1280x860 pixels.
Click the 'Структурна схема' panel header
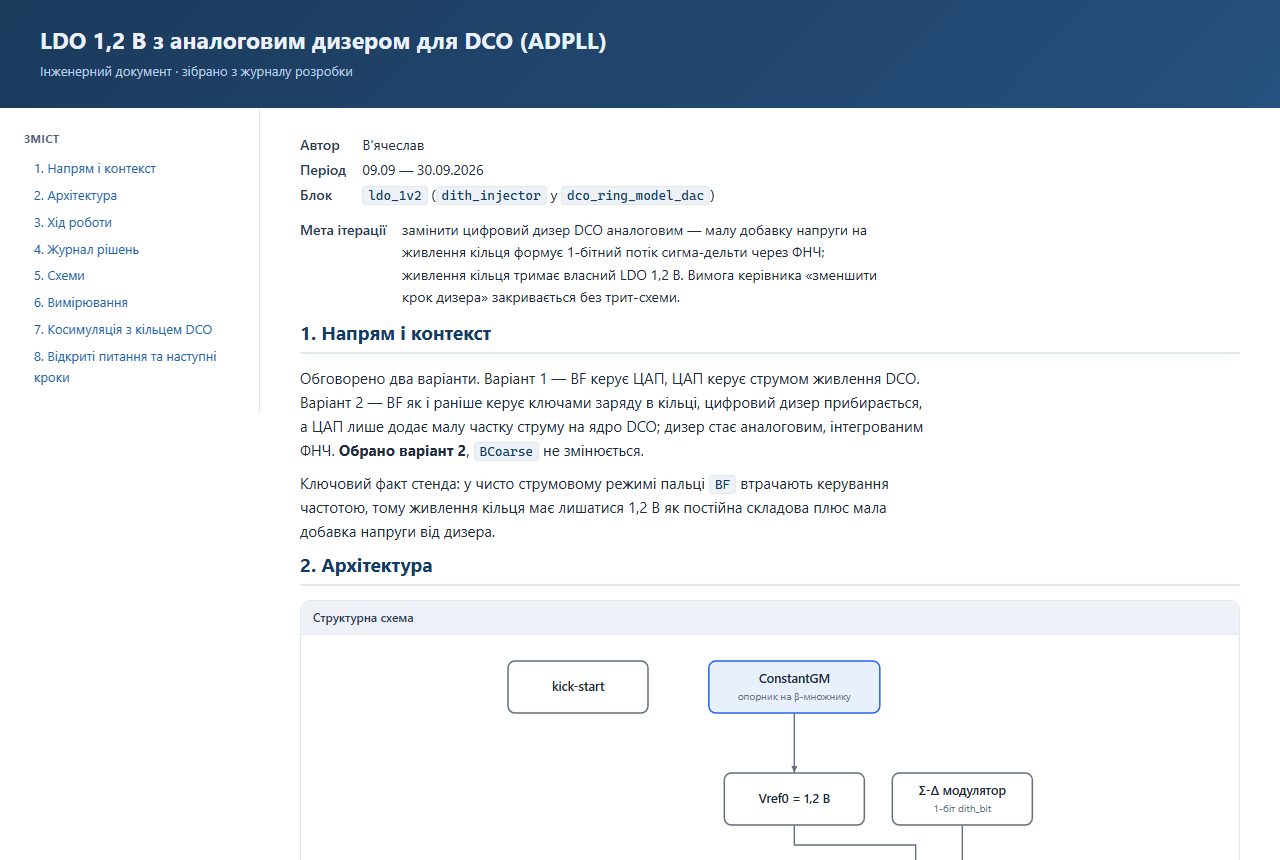click(769, 618)
